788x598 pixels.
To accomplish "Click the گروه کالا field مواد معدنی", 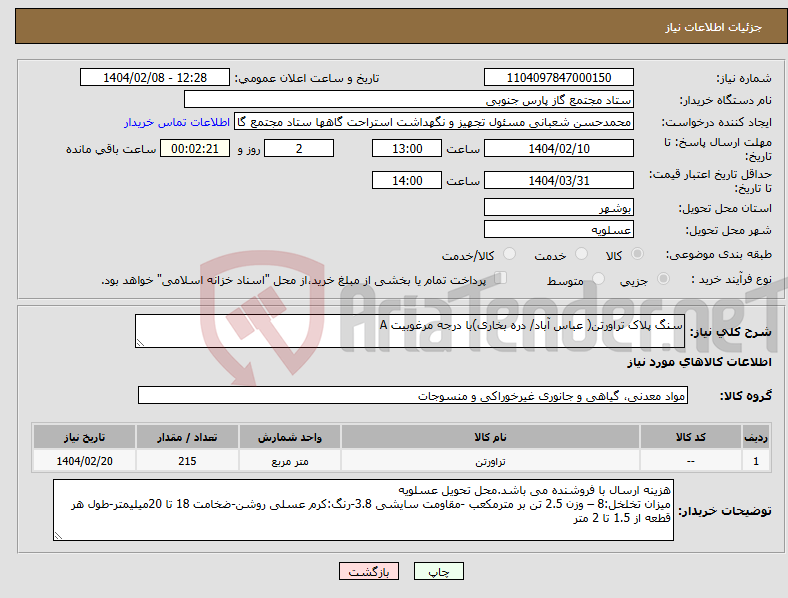I will pyautogui.click(x=413, y=395).
